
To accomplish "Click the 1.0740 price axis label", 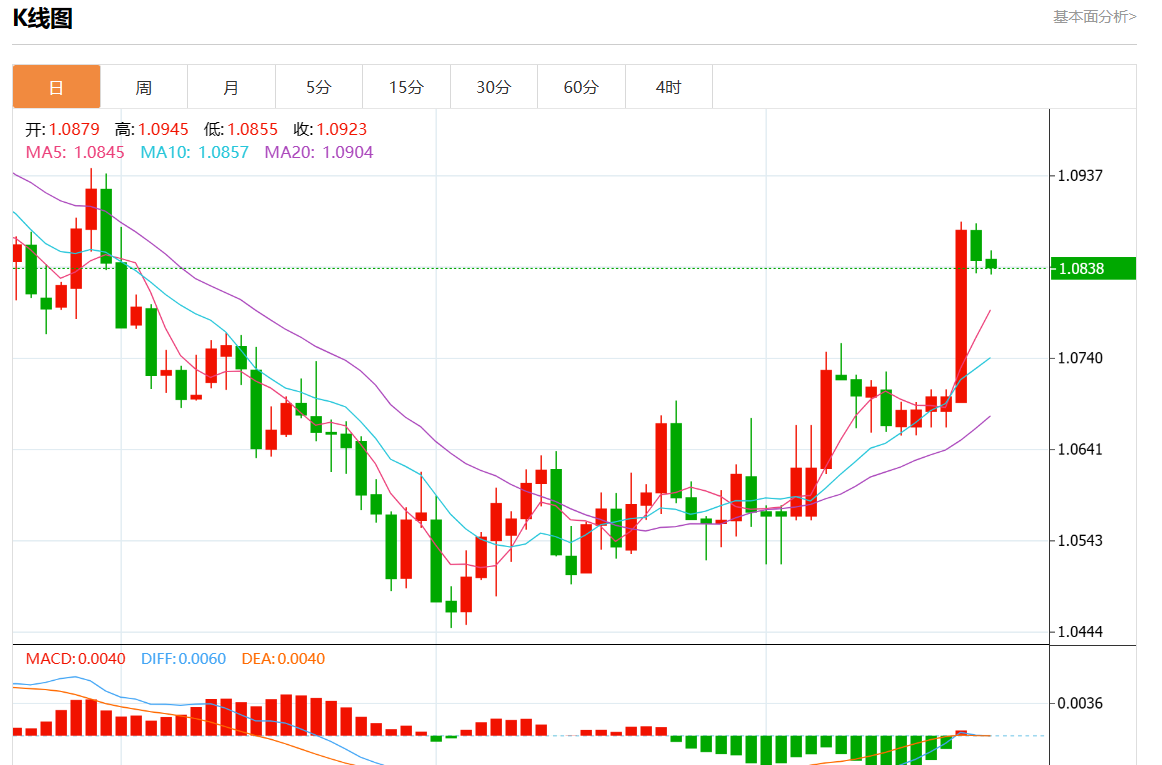I will (1080, 358).
